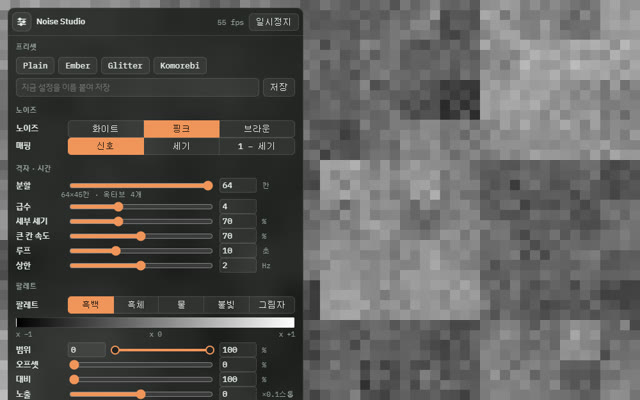Click the 루프 slider handle
This screenshot has height=400, width=640.
click(116, 251)
